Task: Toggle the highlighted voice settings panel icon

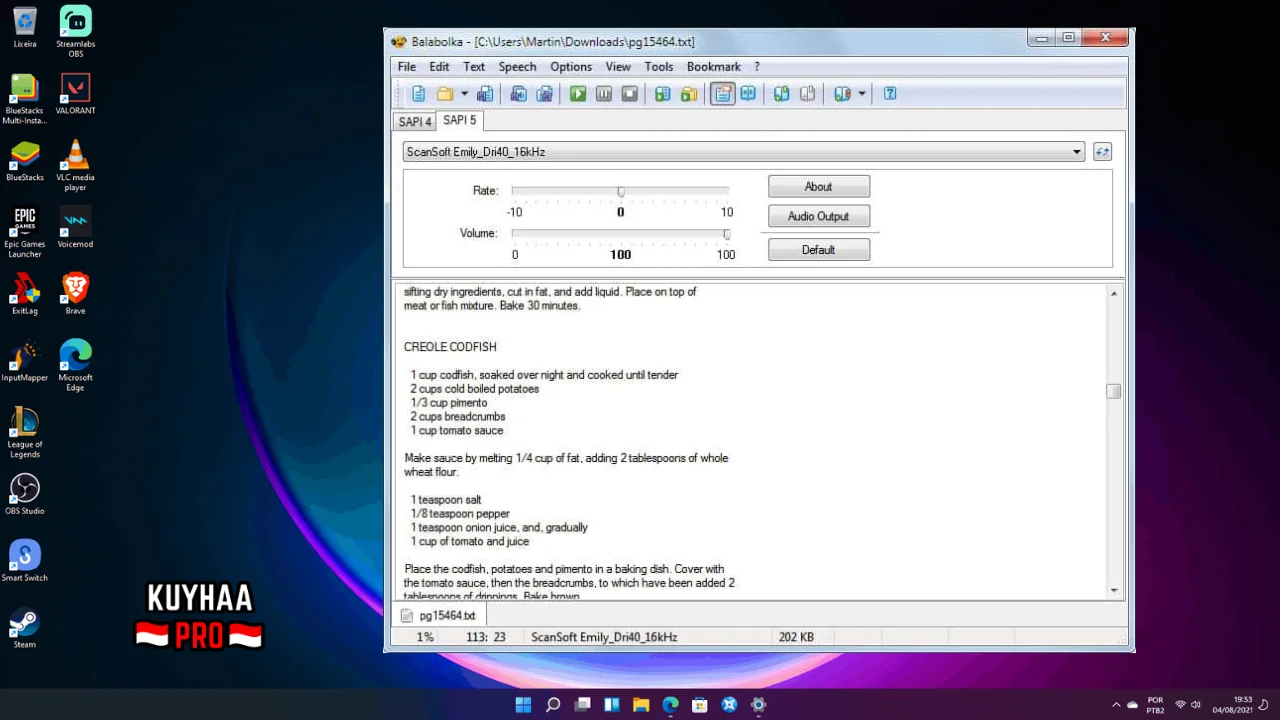Action: (x=722, y=94)
